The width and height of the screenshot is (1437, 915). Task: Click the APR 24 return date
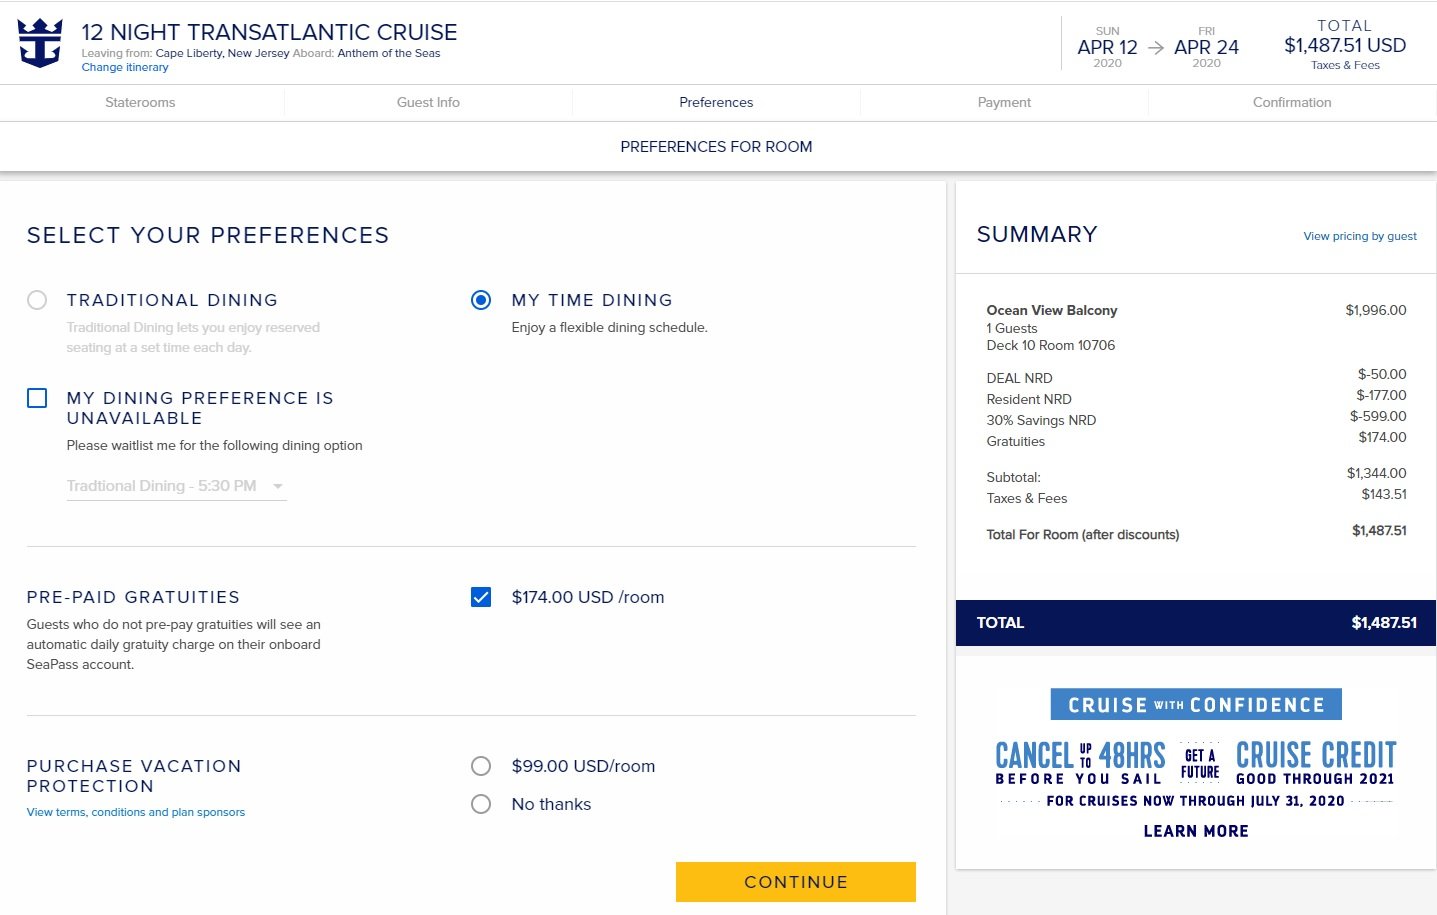point(1206,47)
